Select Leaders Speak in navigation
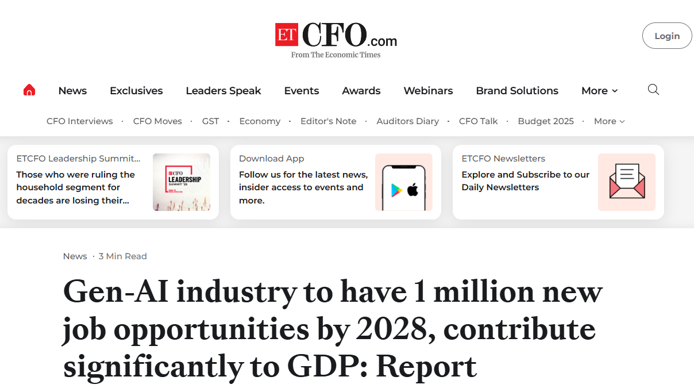Screen dimensions: 694x392 [224, 91]
